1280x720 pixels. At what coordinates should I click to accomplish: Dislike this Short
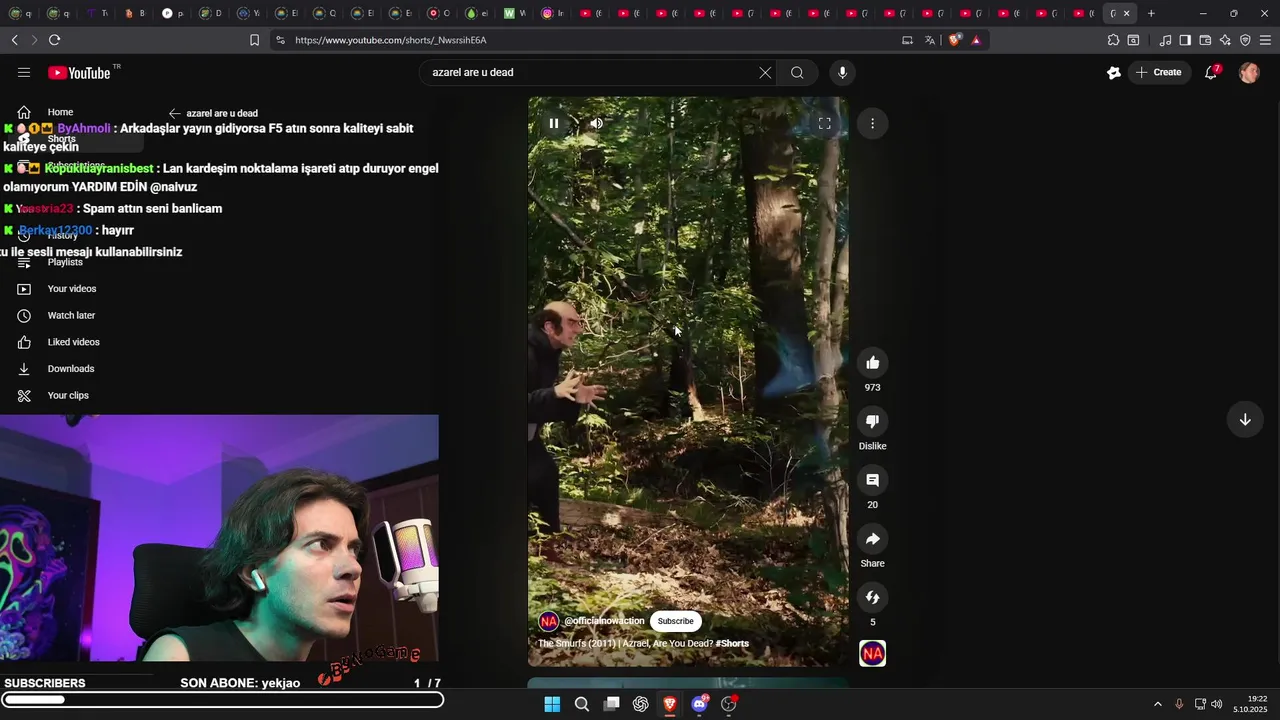point(872,421)
